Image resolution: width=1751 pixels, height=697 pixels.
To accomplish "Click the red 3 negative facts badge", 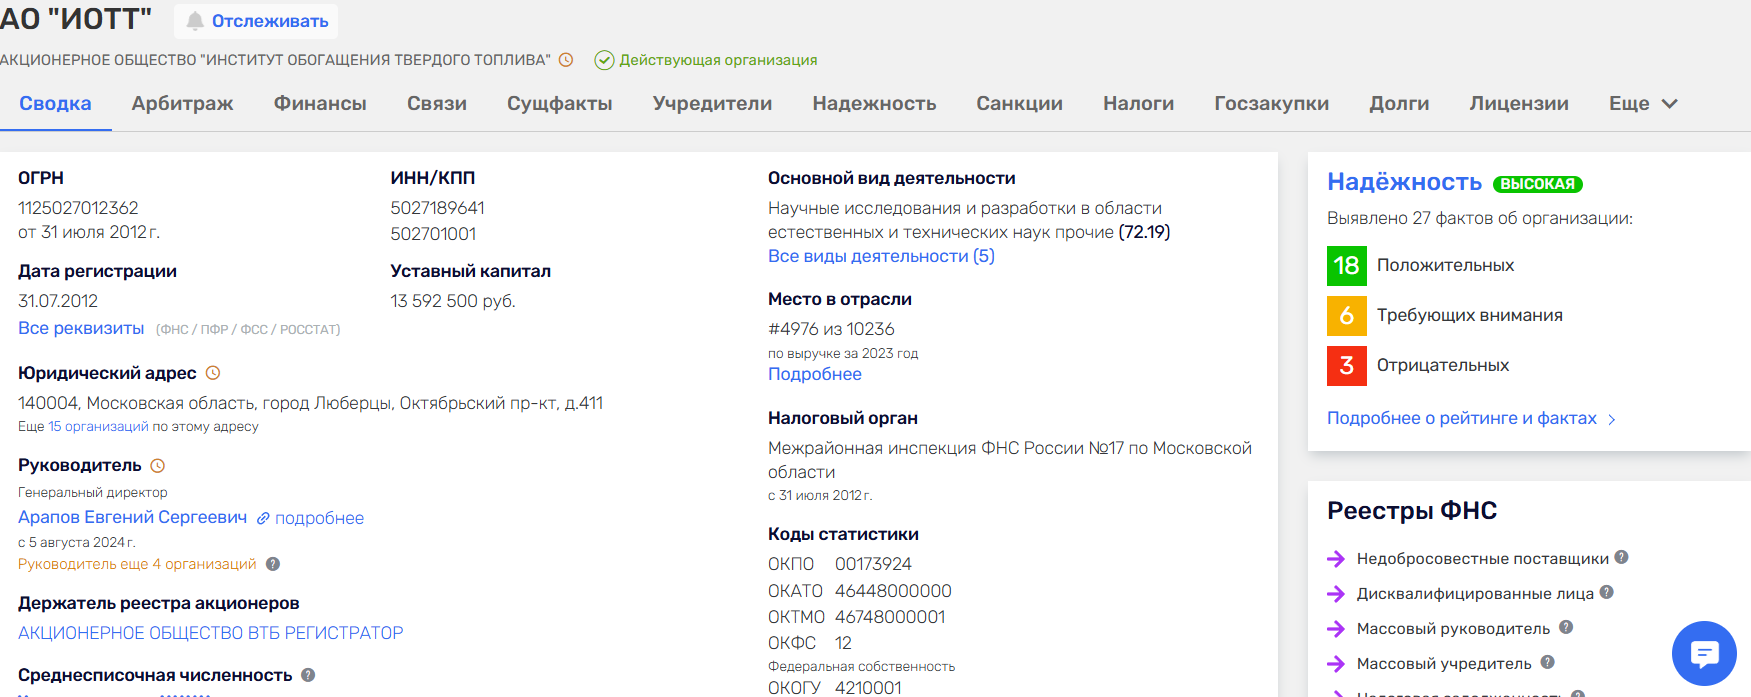I will point(1347,365).
